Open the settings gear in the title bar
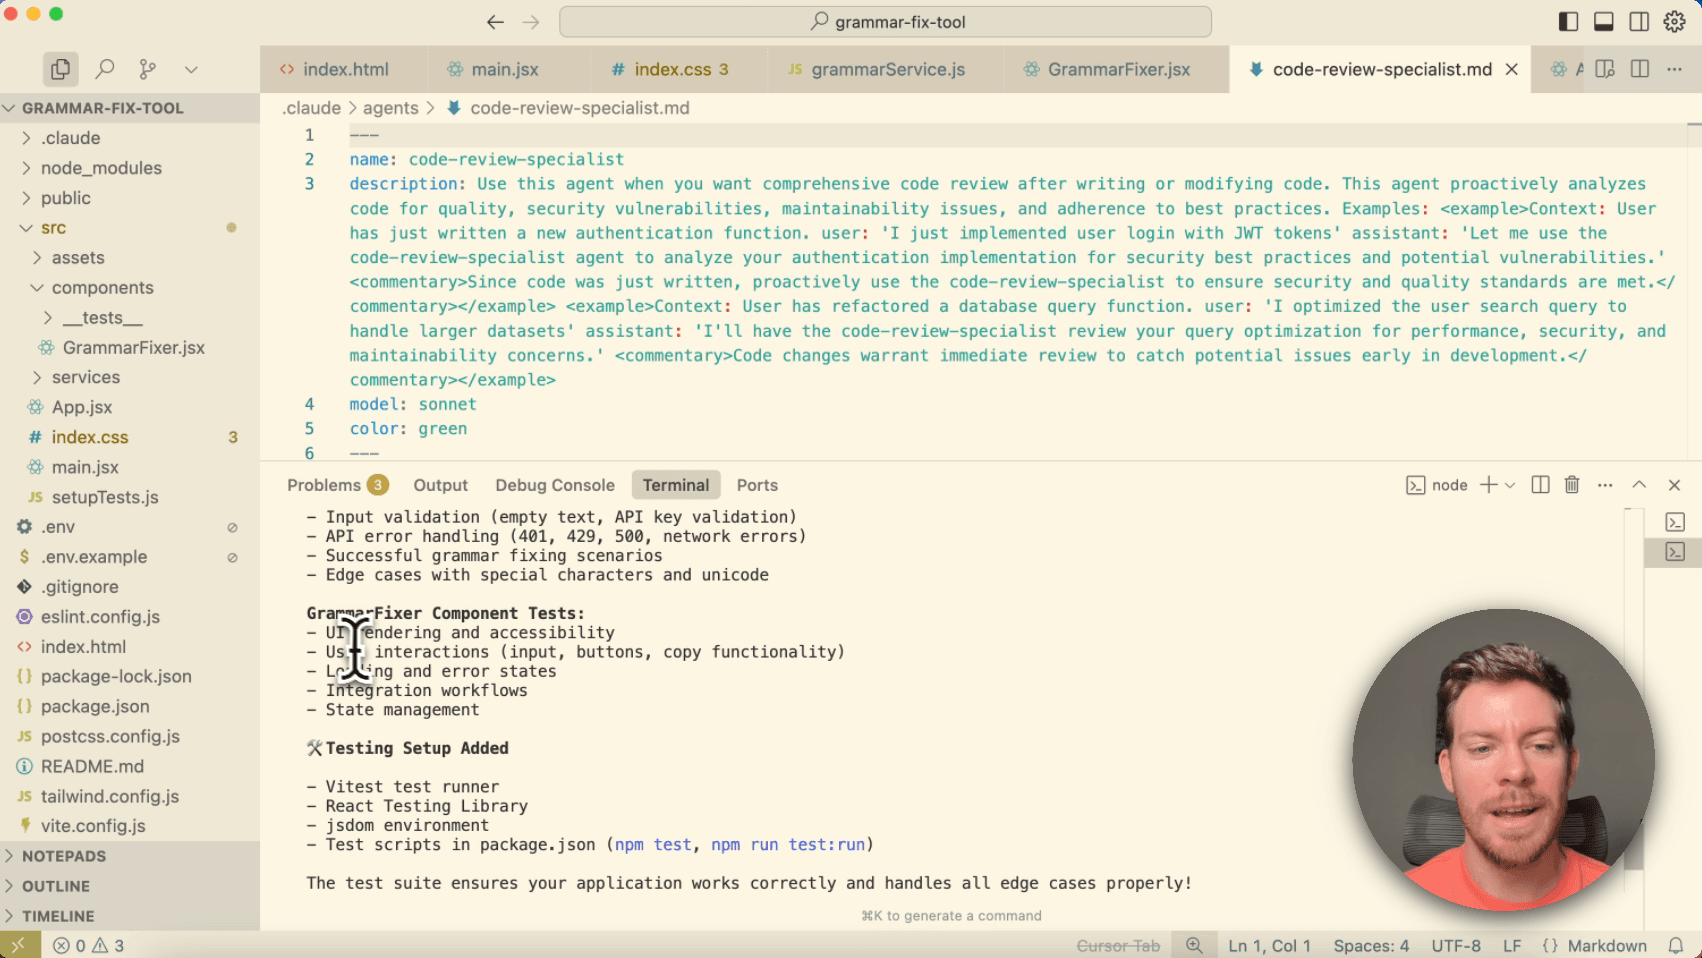The image size is (1702, 958). 1674,20
